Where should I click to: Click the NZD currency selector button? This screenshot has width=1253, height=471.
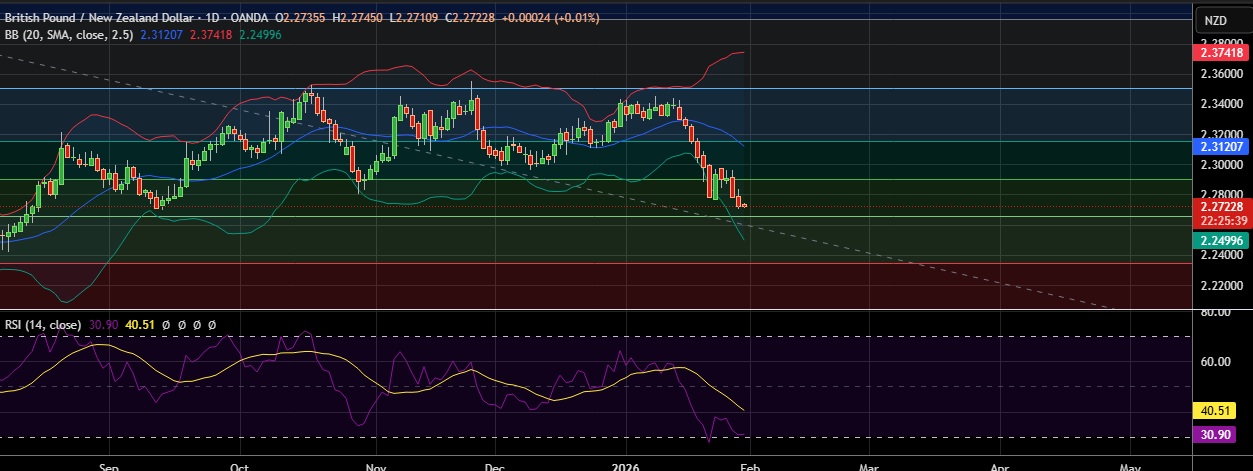(x=1215, y=20)
